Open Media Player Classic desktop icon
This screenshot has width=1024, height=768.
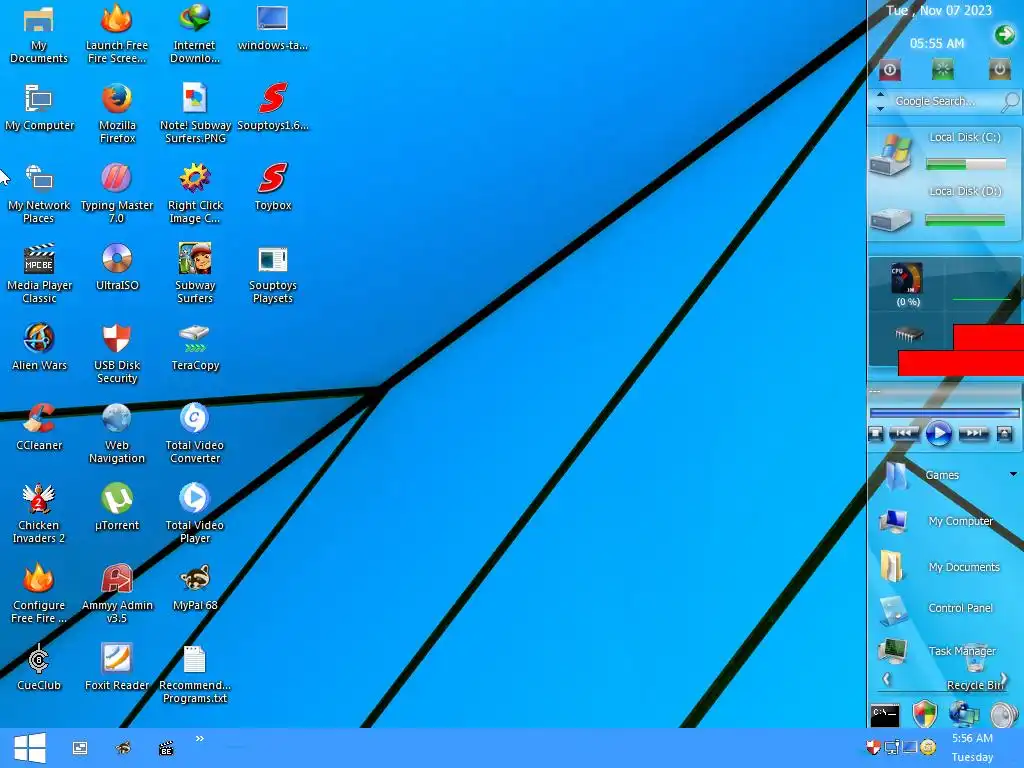(x=39, y=274)
